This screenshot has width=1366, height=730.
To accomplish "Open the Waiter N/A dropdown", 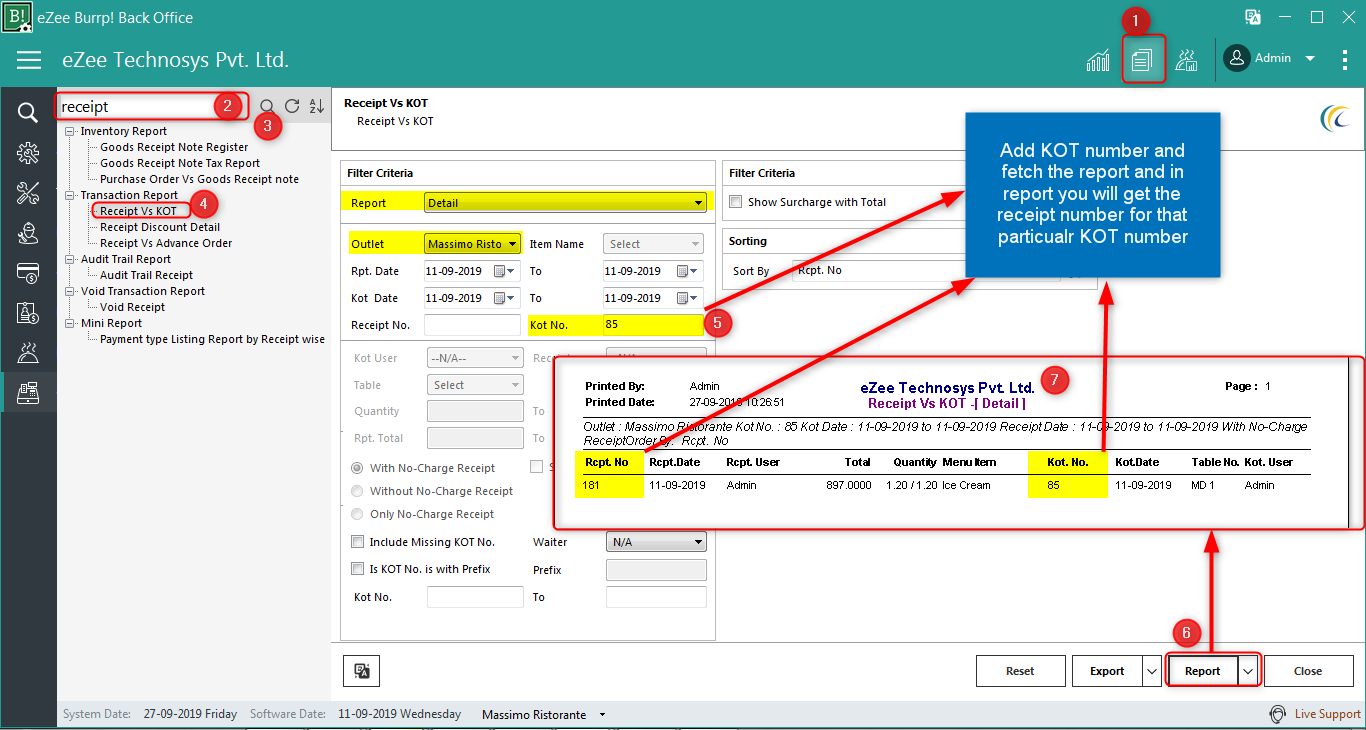I will coord(656,542).
